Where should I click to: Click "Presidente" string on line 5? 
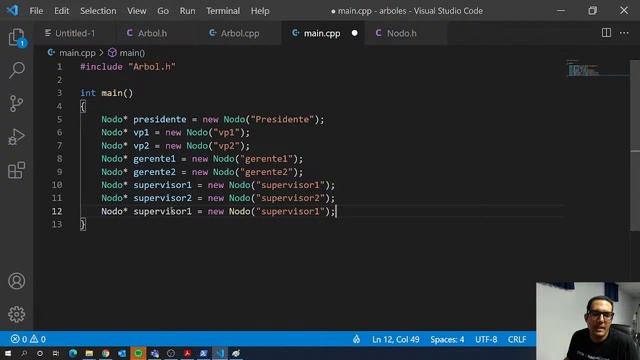[x=282, y=119]
